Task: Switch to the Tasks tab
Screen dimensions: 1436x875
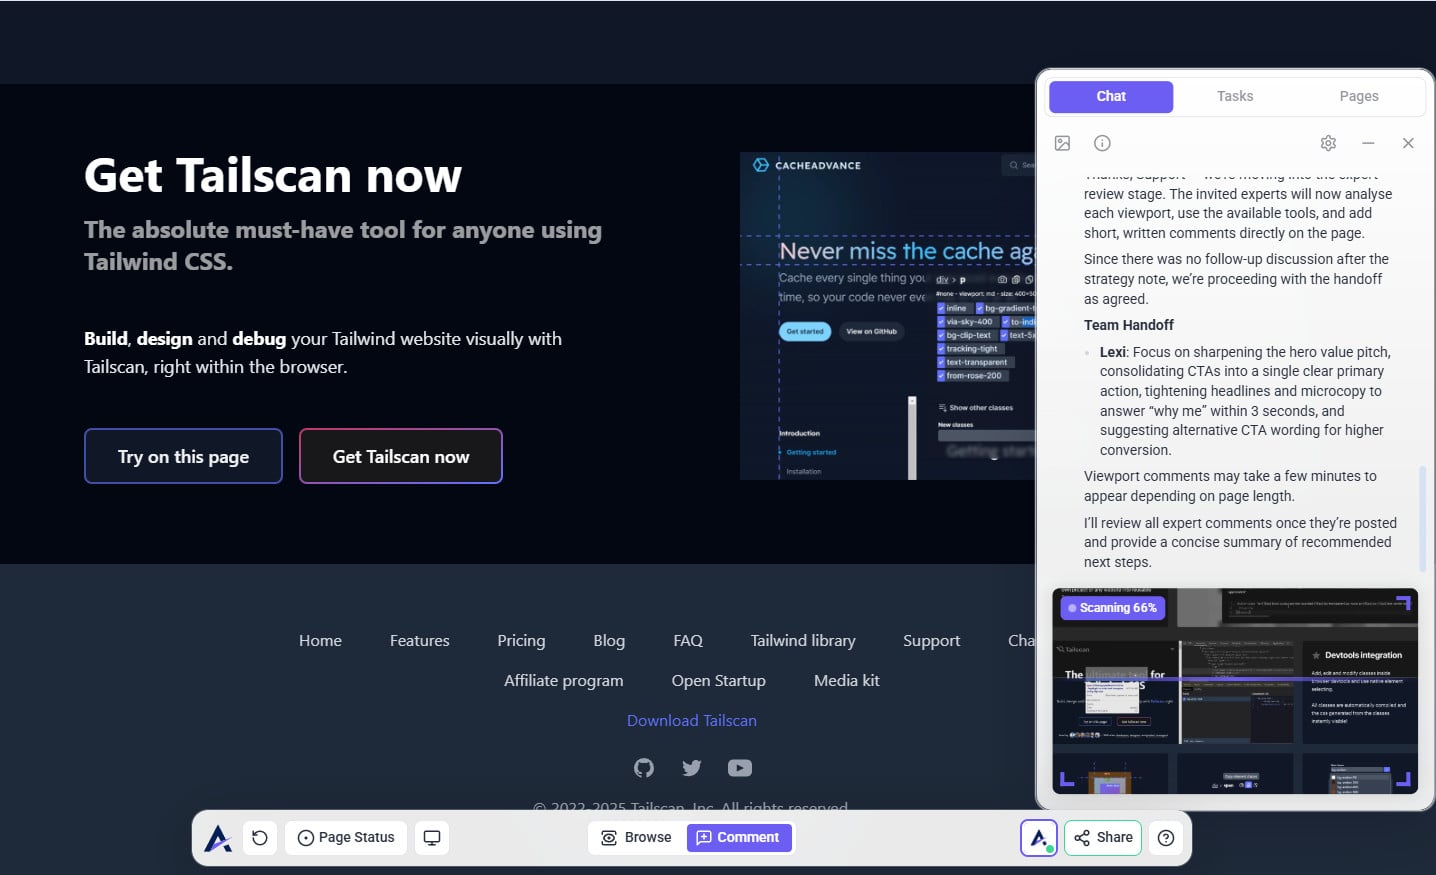Action: [x=1235, y=96]
